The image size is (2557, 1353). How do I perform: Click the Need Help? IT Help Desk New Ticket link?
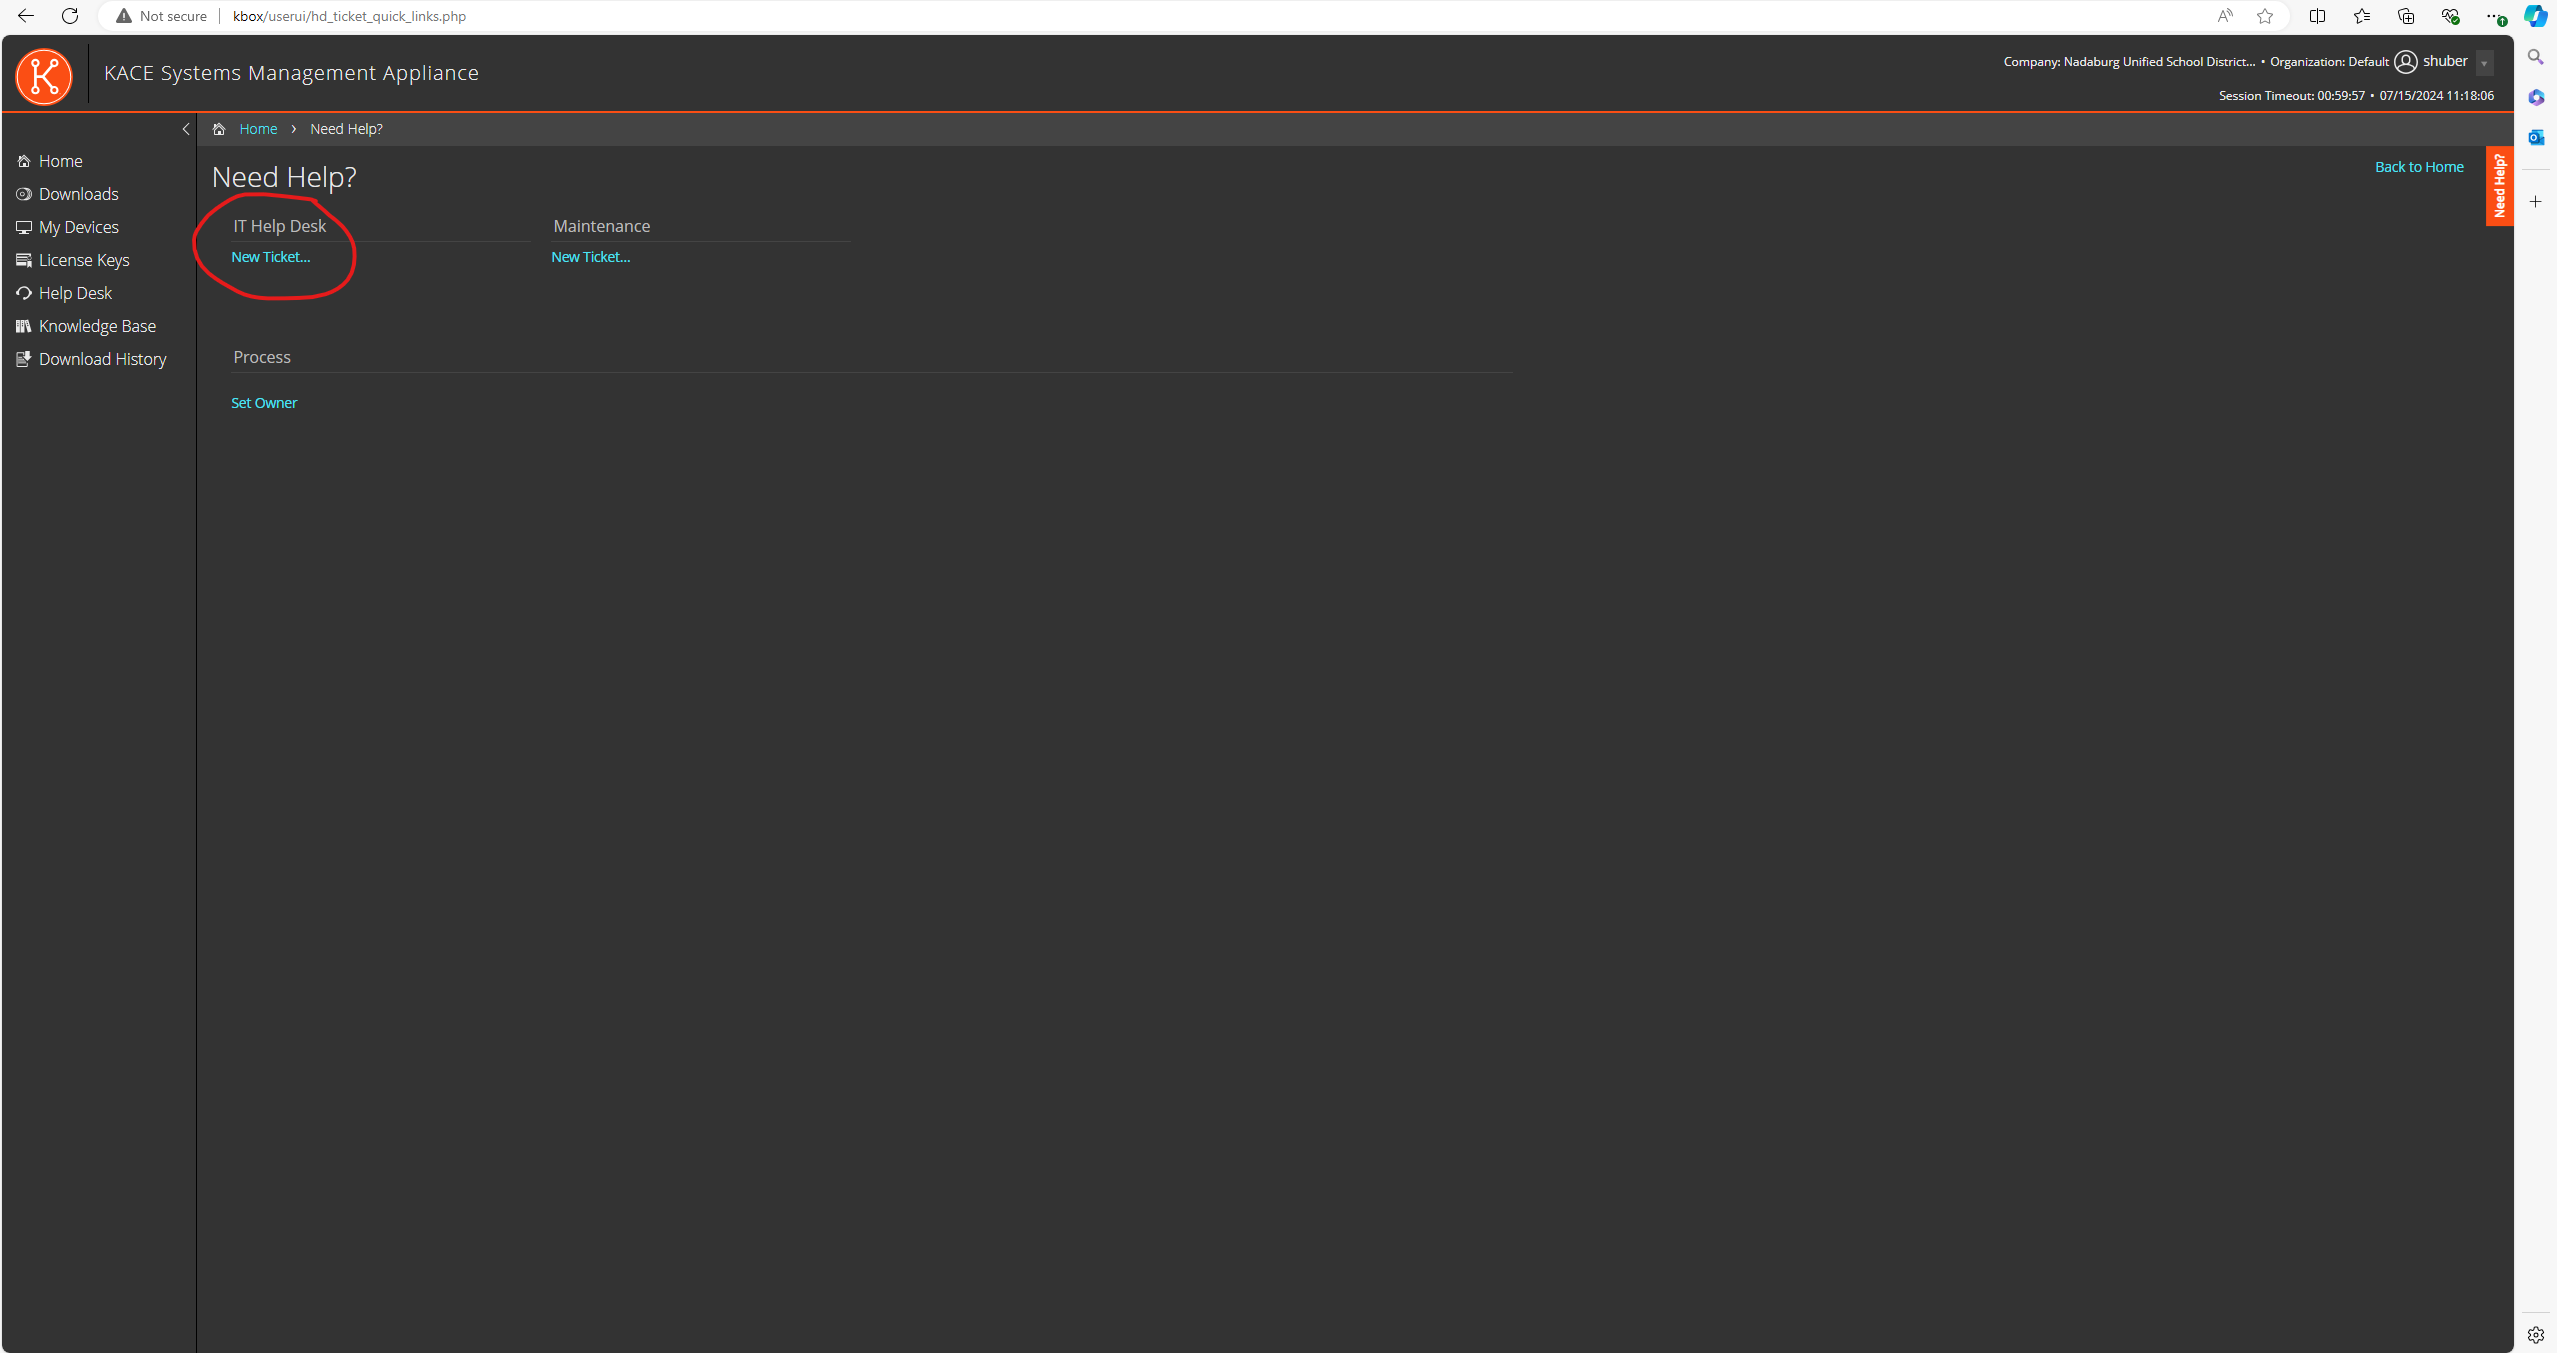[271, 255]
